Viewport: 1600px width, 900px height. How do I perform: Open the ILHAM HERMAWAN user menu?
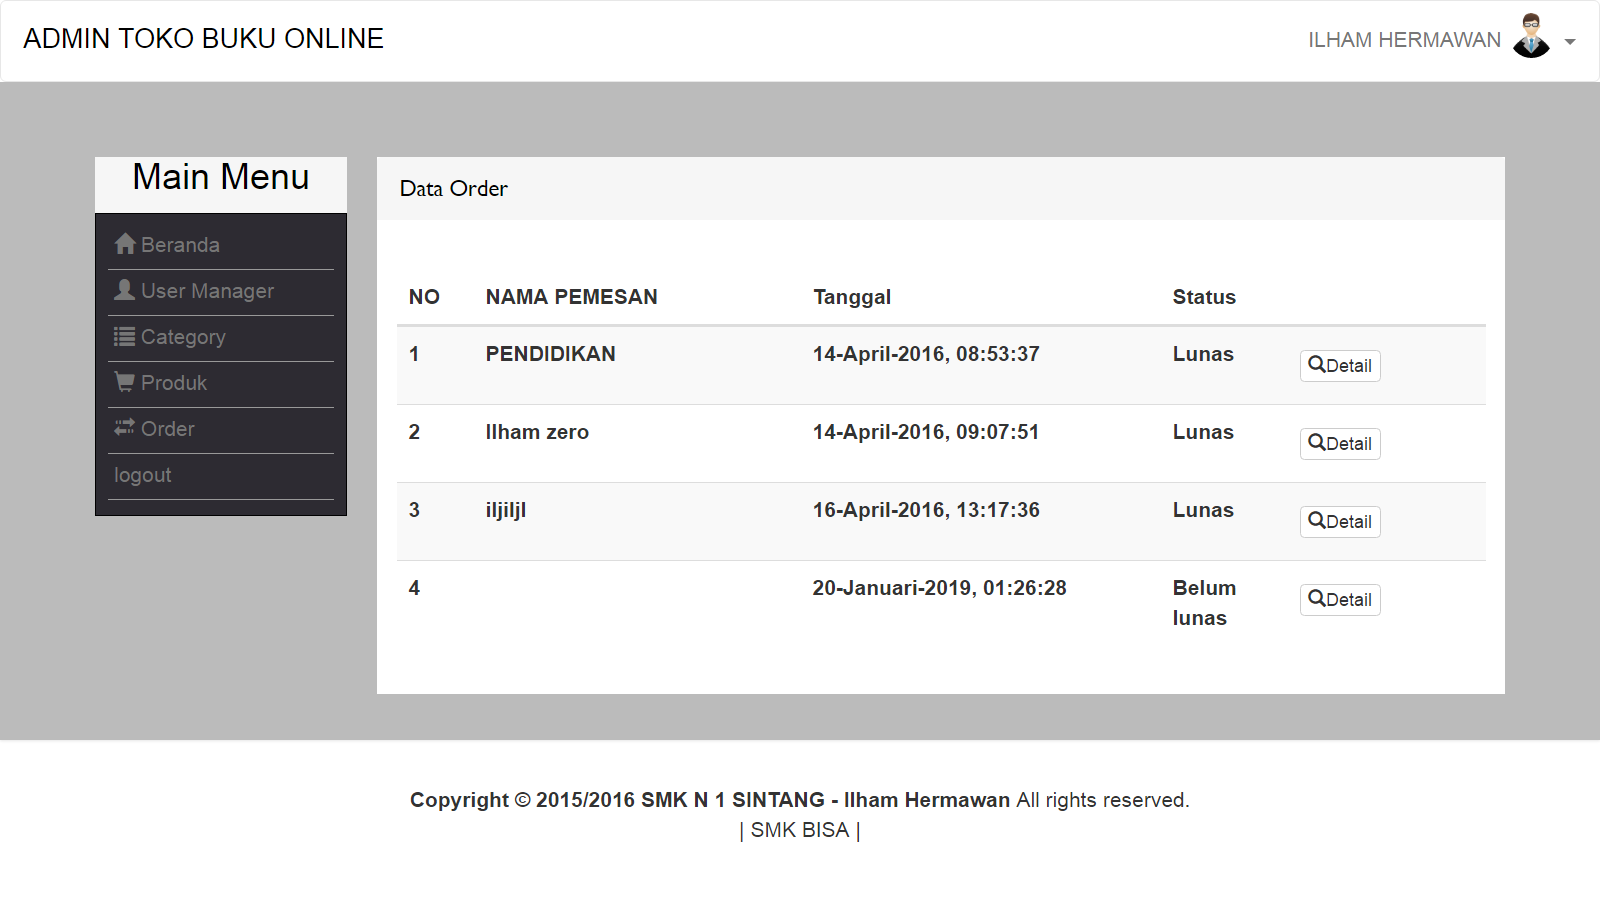point(1404,40)
